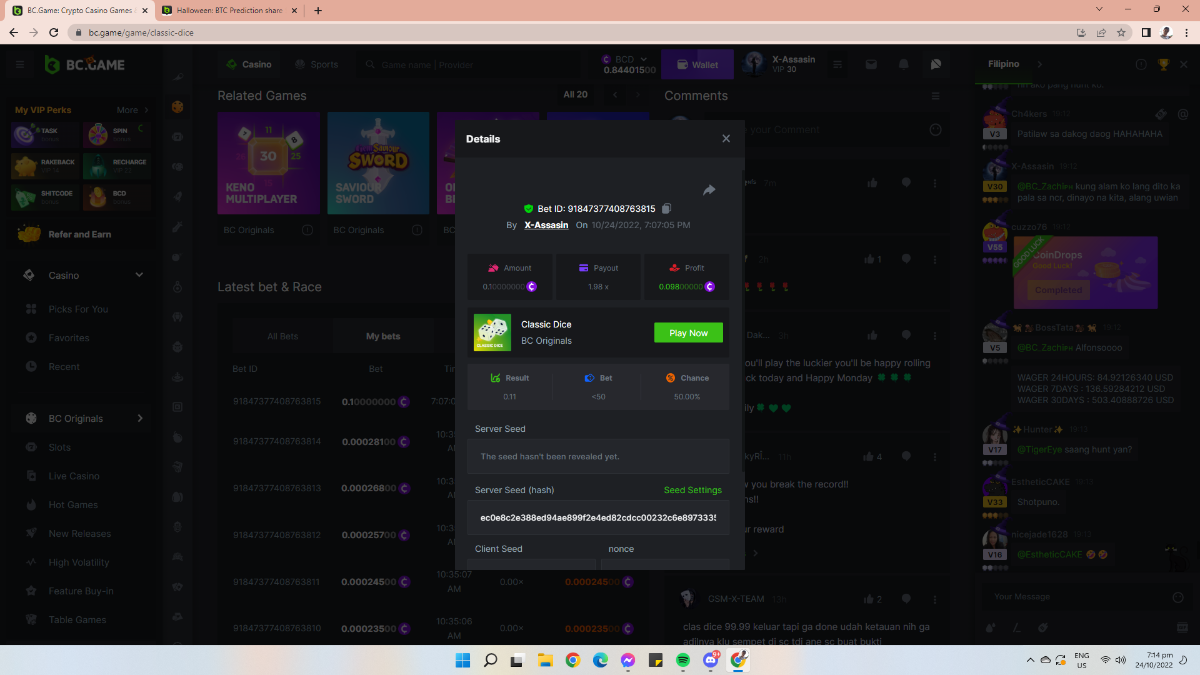Open Spotify from the Windows taskbar
Screen dimensions: 1200x675
(x=683, y=660)
